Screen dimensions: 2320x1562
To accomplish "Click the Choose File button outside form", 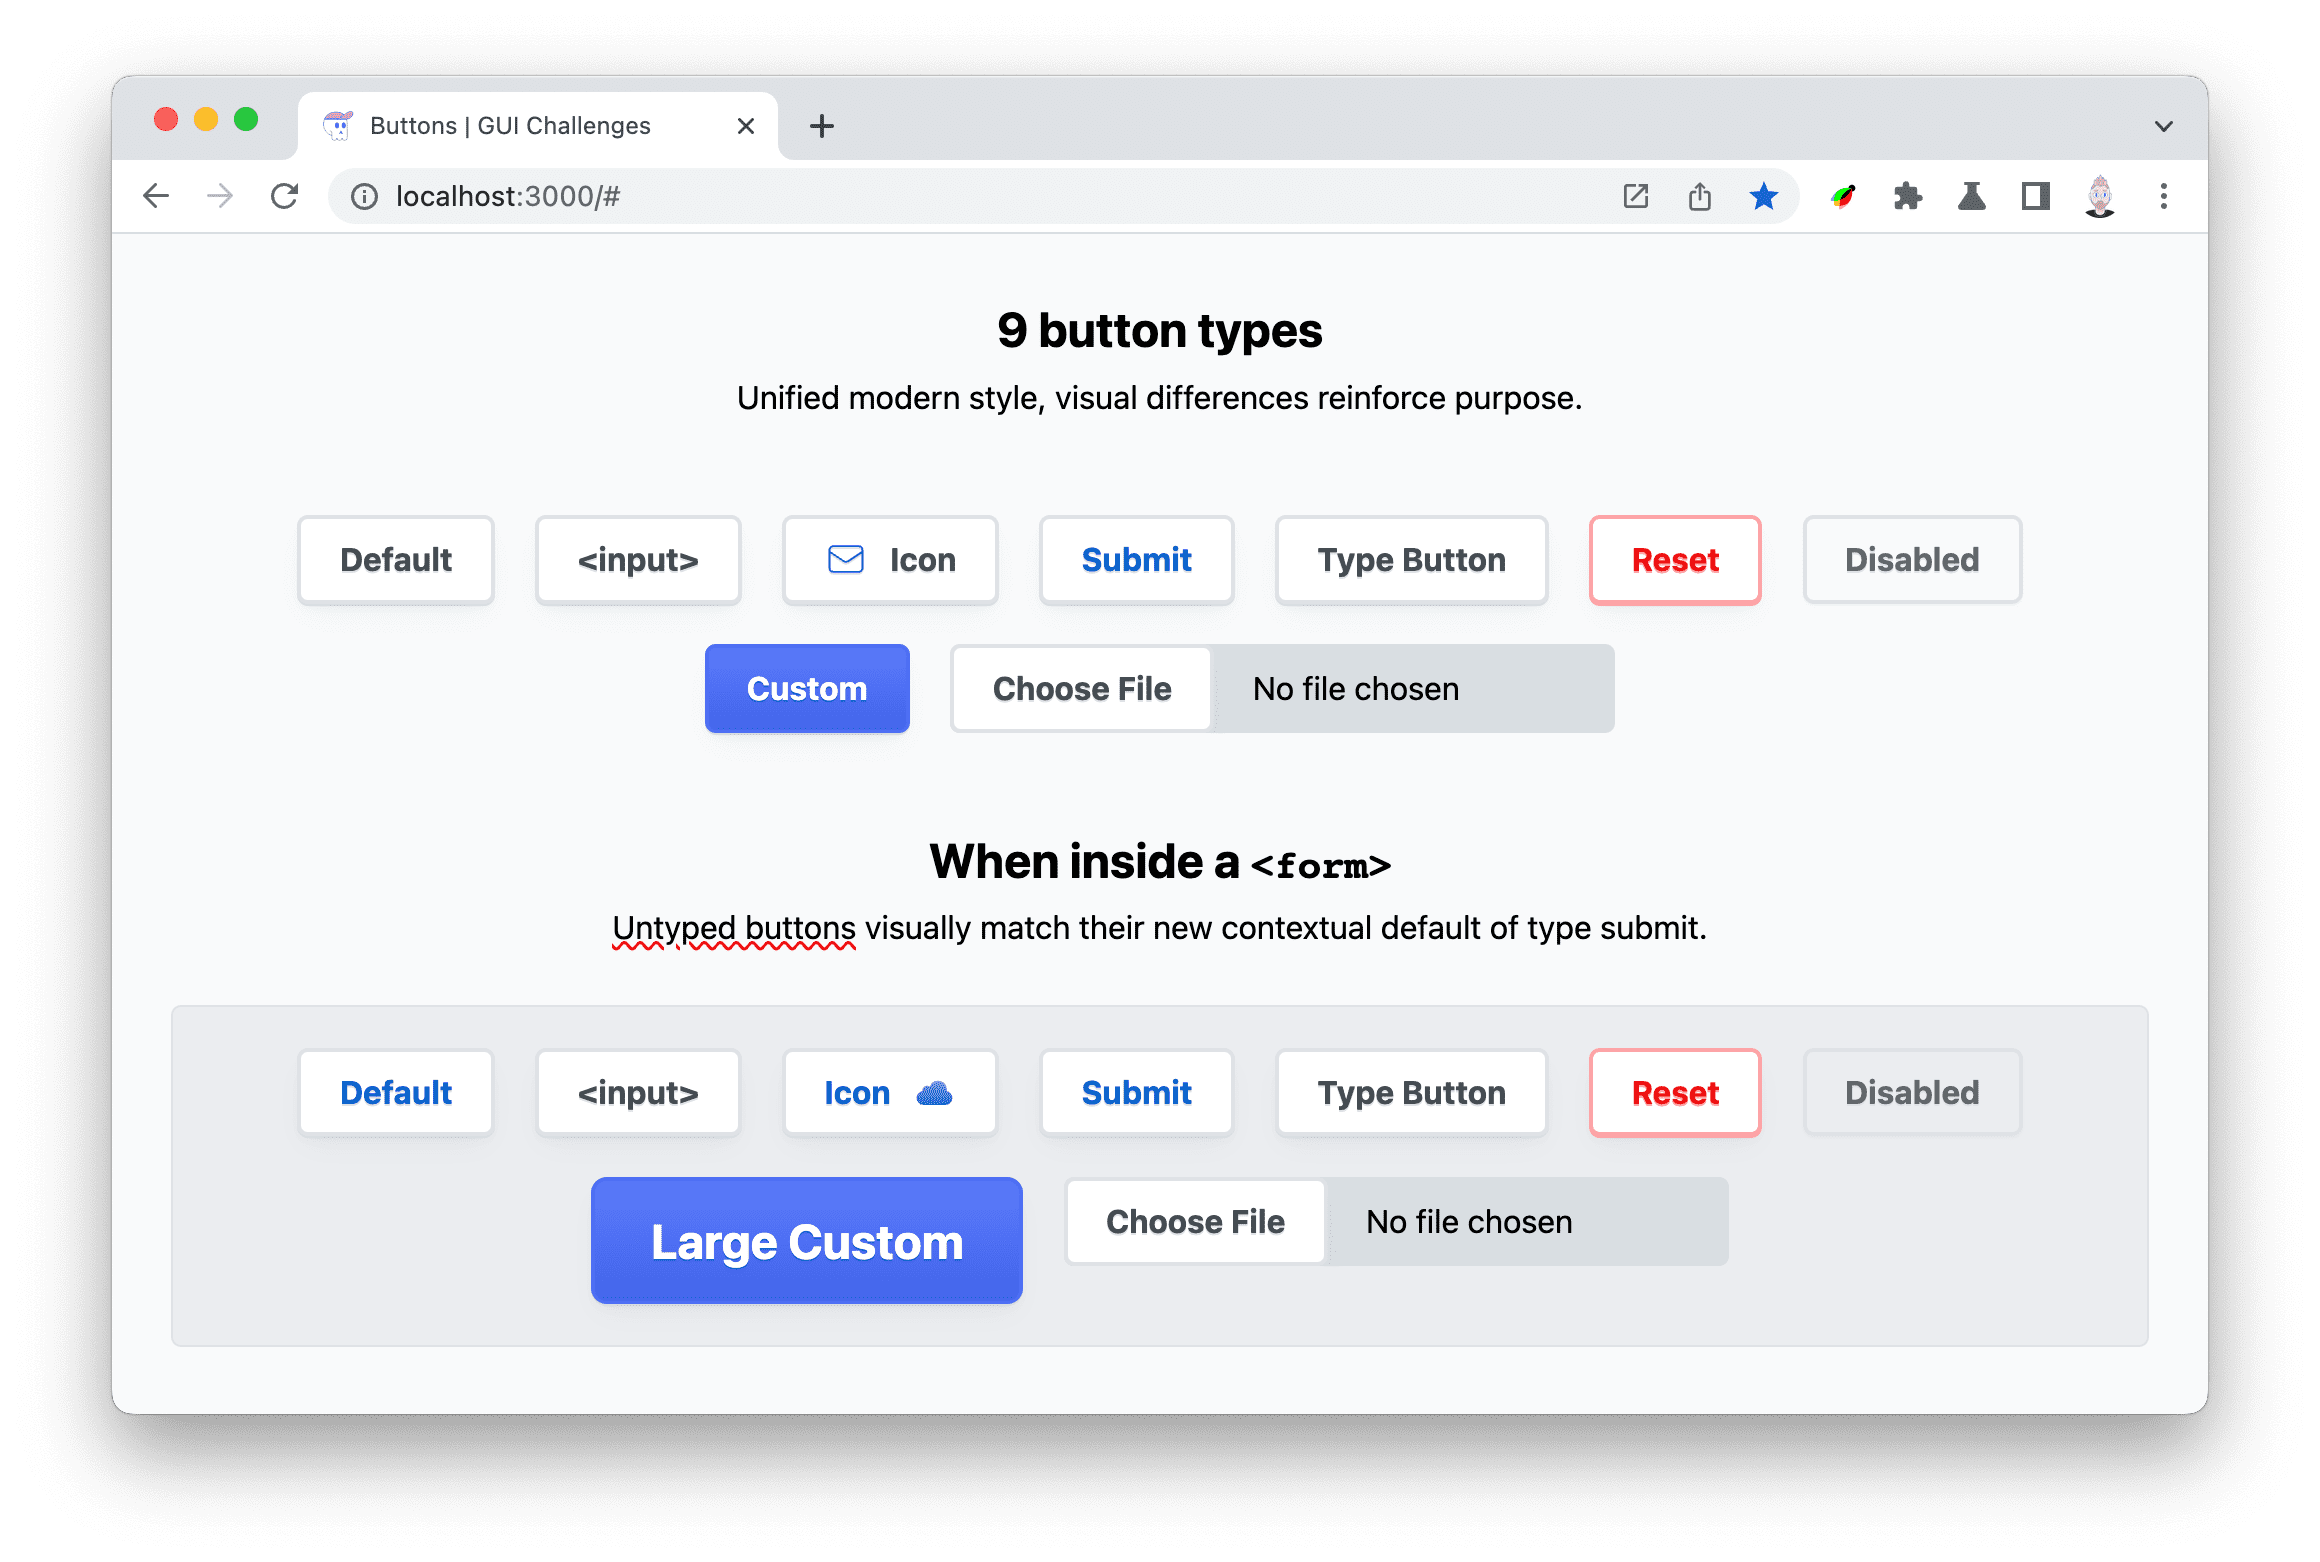I will click(1081, 687).
